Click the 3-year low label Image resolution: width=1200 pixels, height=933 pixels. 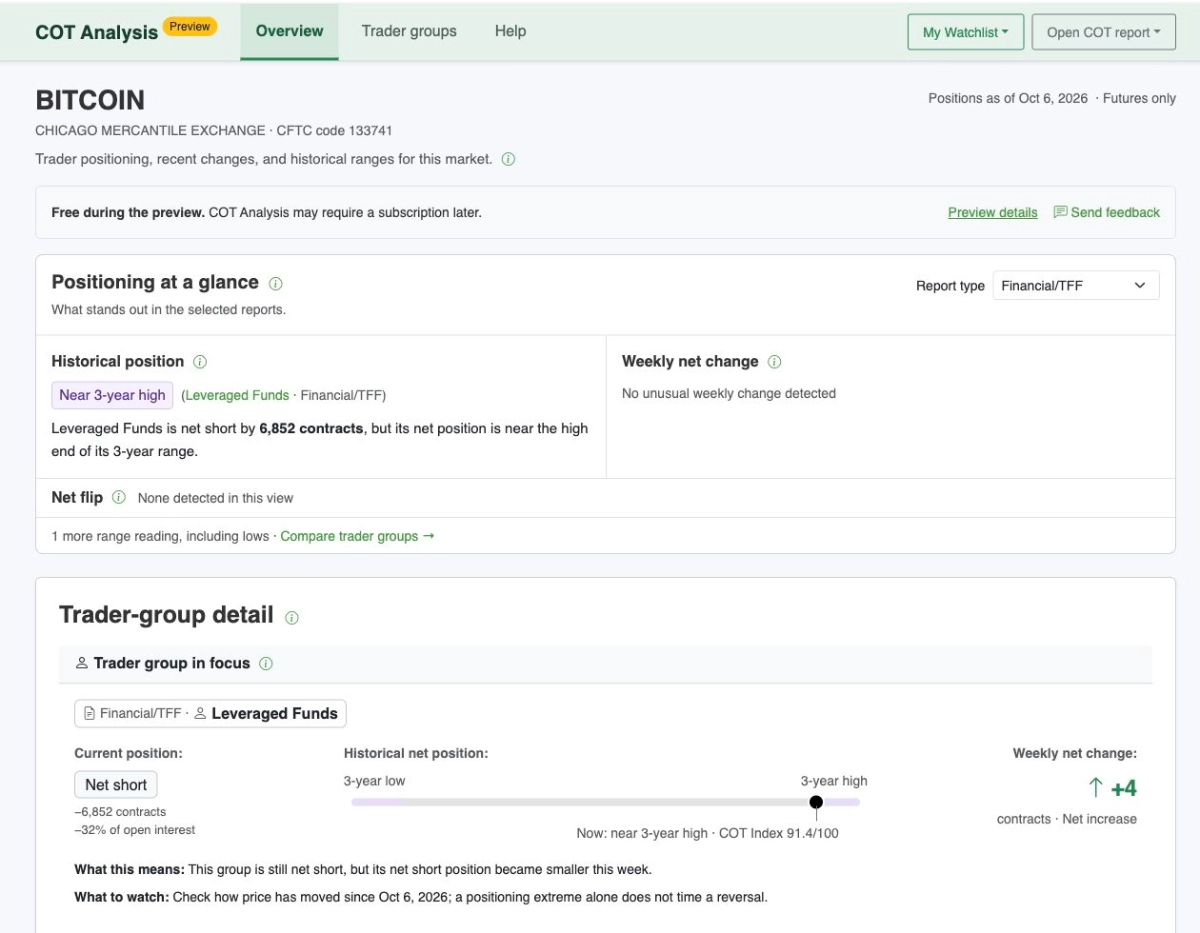(375, 781)
